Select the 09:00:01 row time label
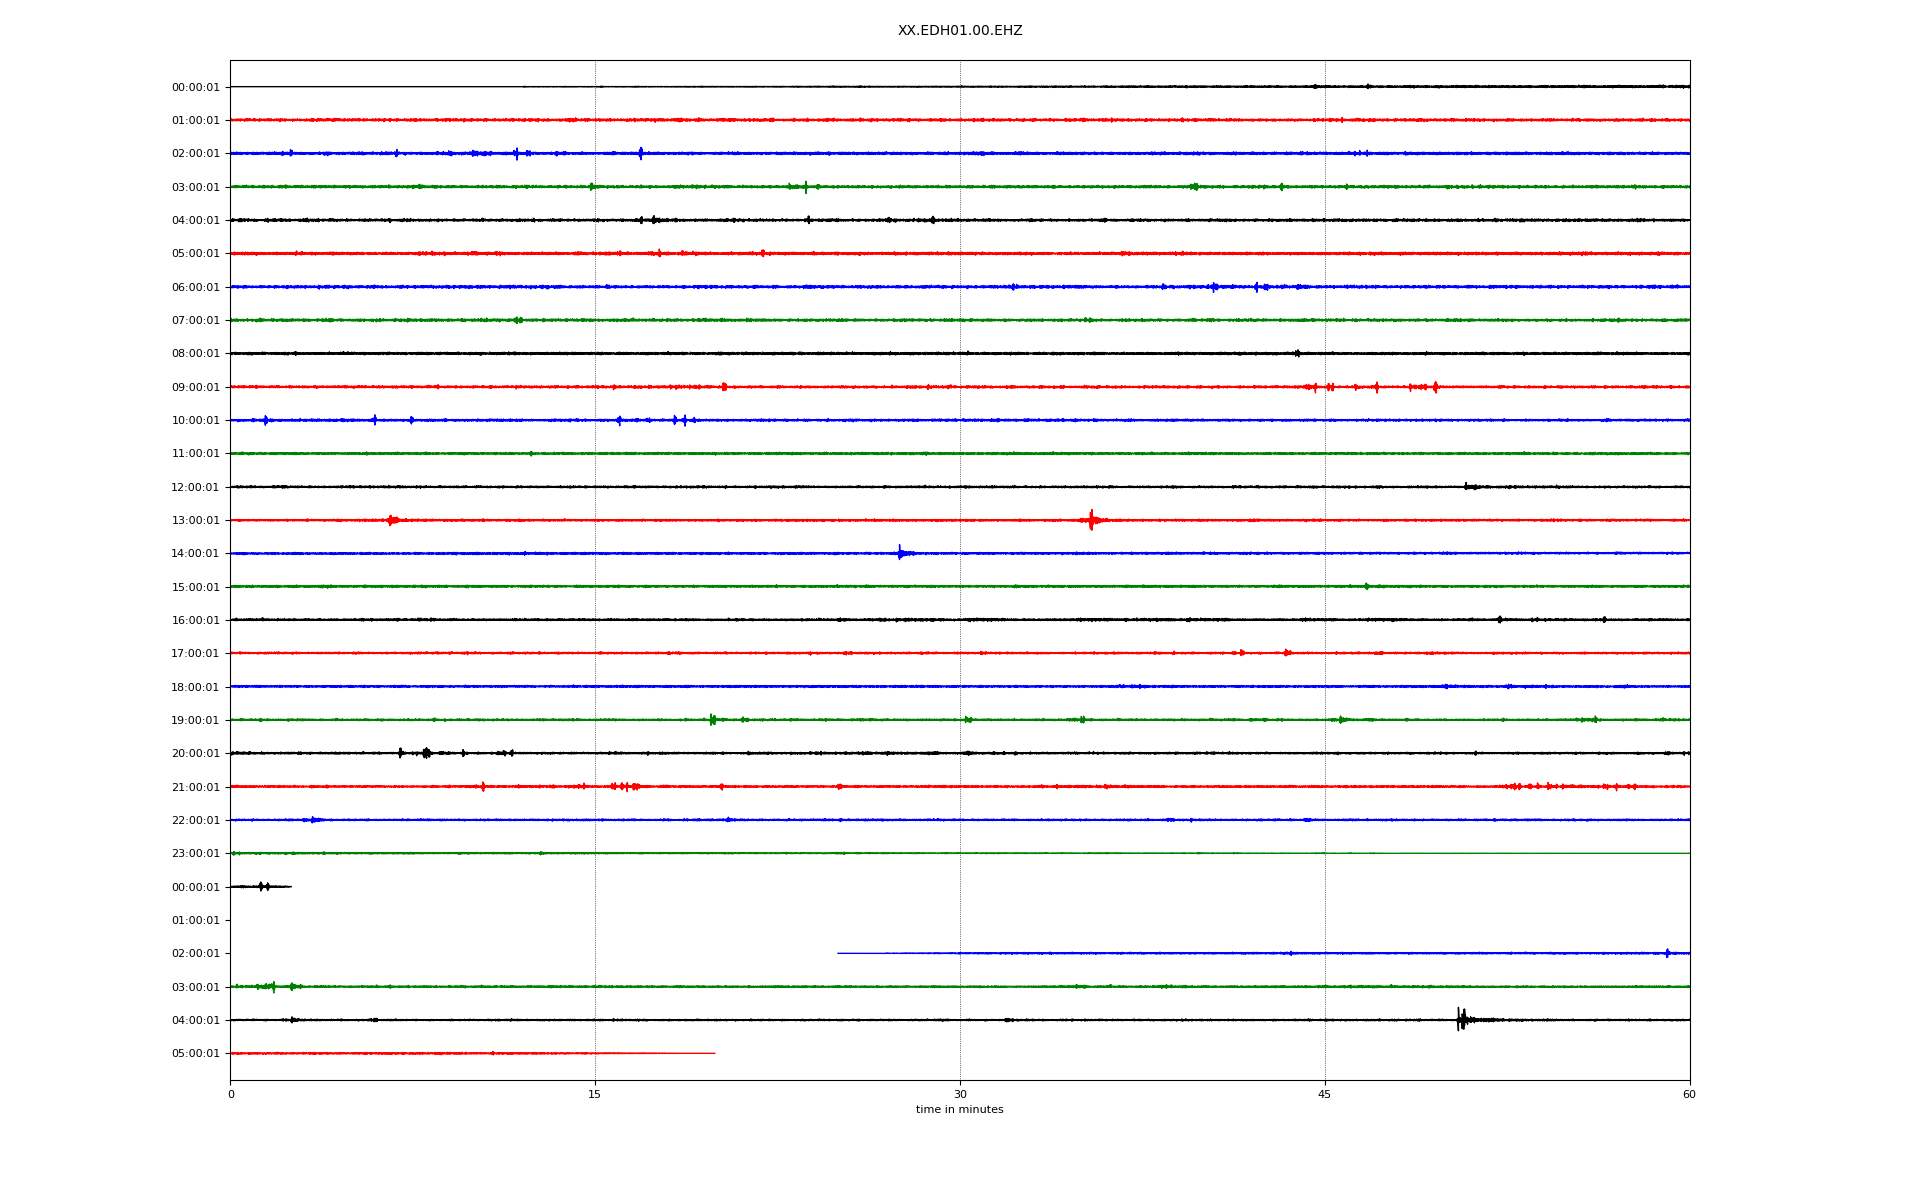This screenshot has height=1200, width=1920. 195,387
